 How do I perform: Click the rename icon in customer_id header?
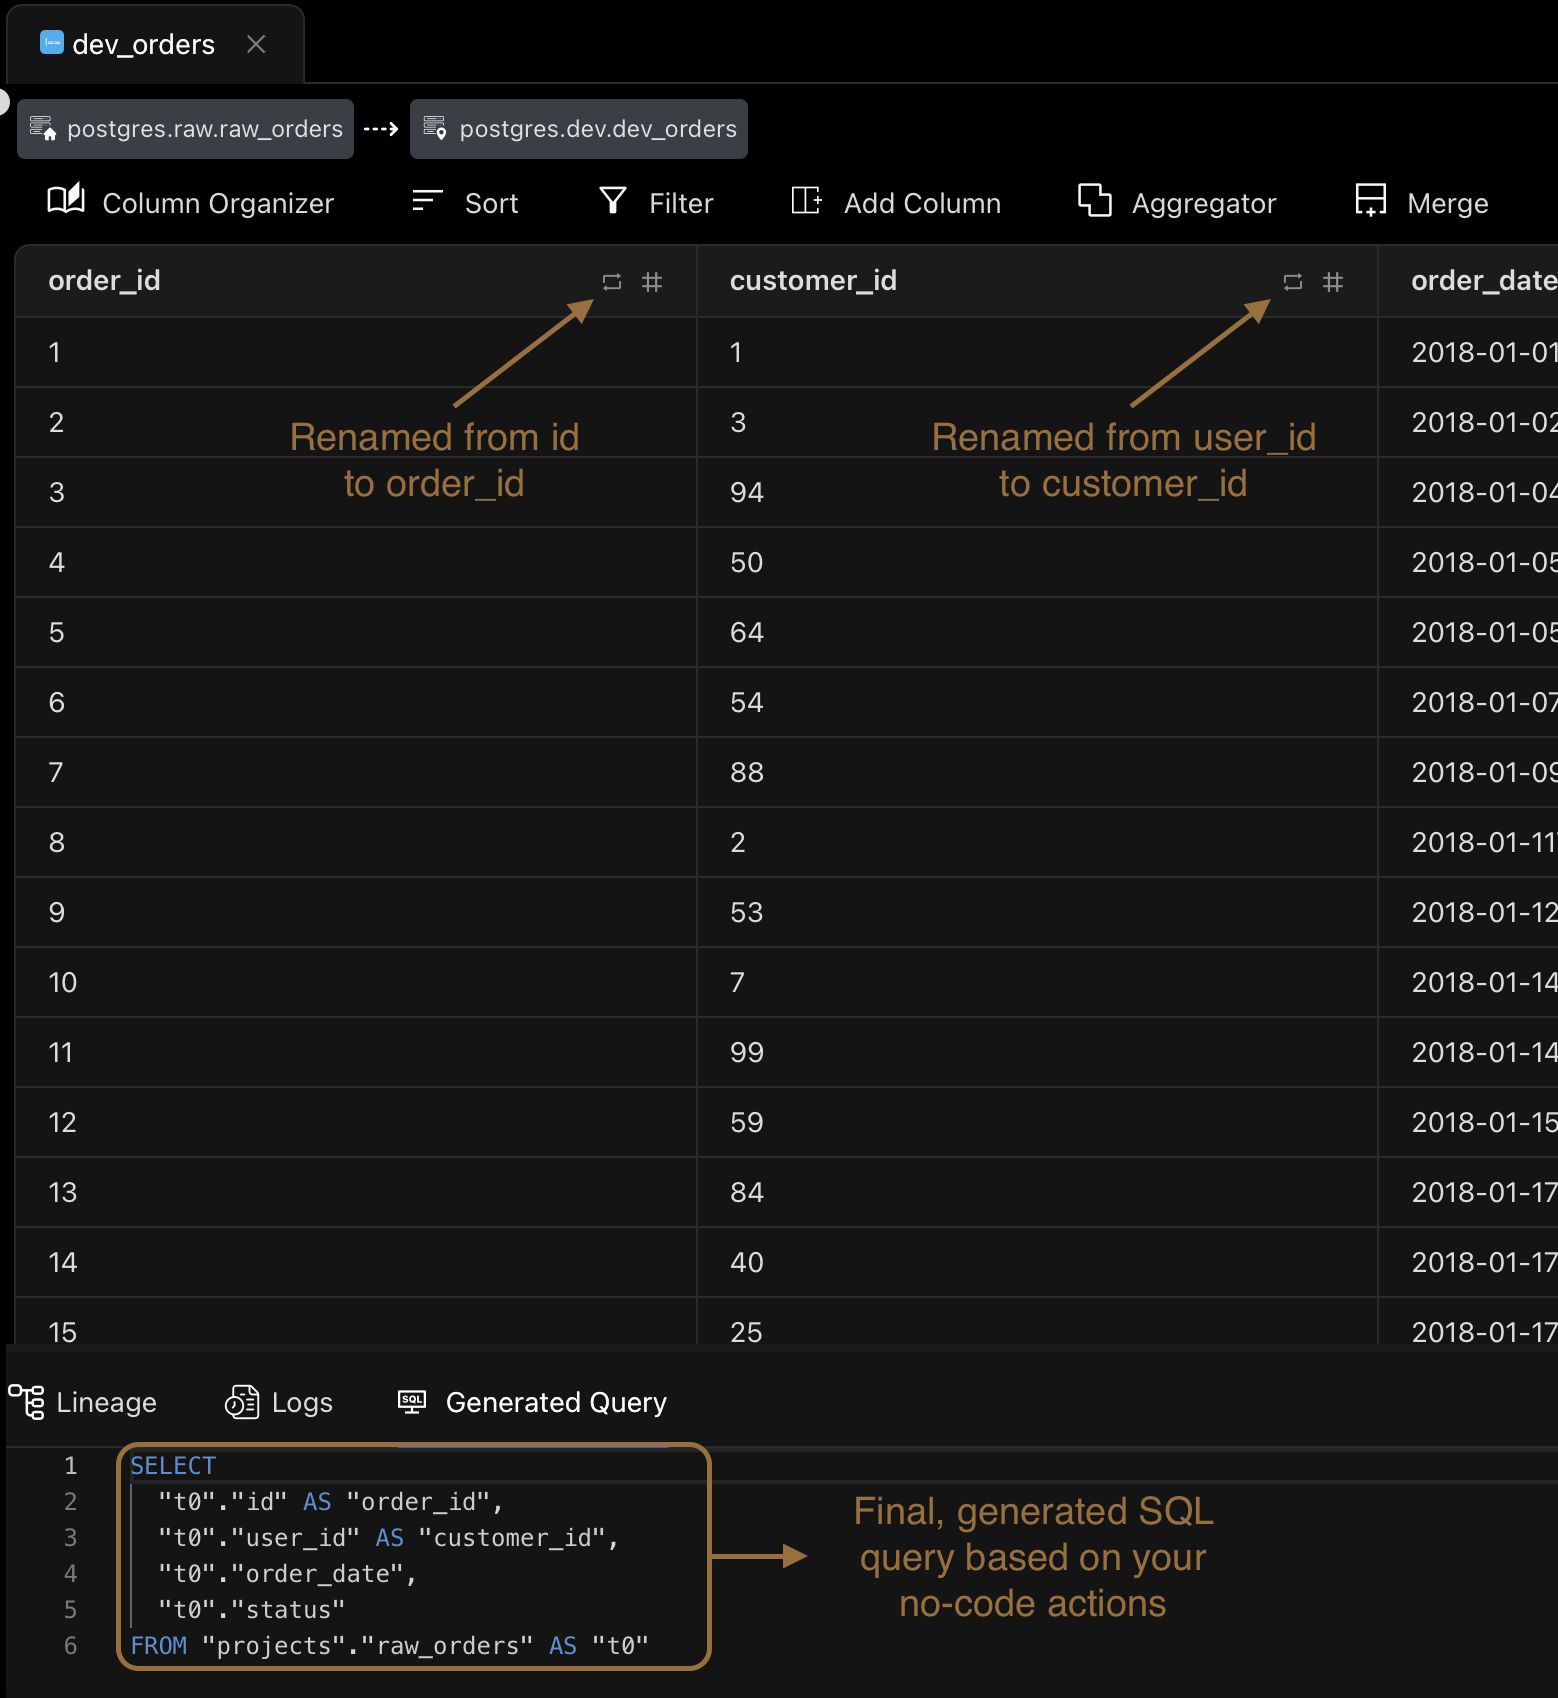(x=1293, y=282)
